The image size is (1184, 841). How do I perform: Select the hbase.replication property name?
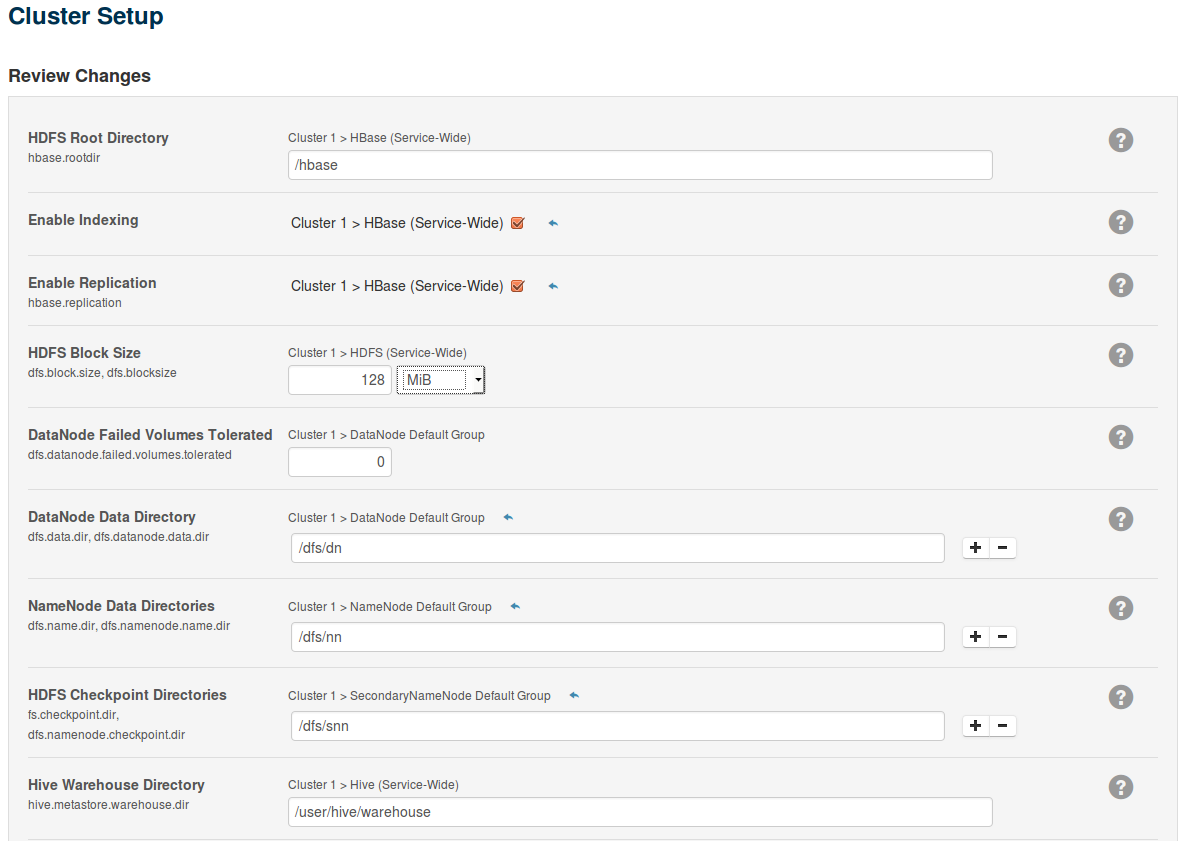tap(75, 303)
